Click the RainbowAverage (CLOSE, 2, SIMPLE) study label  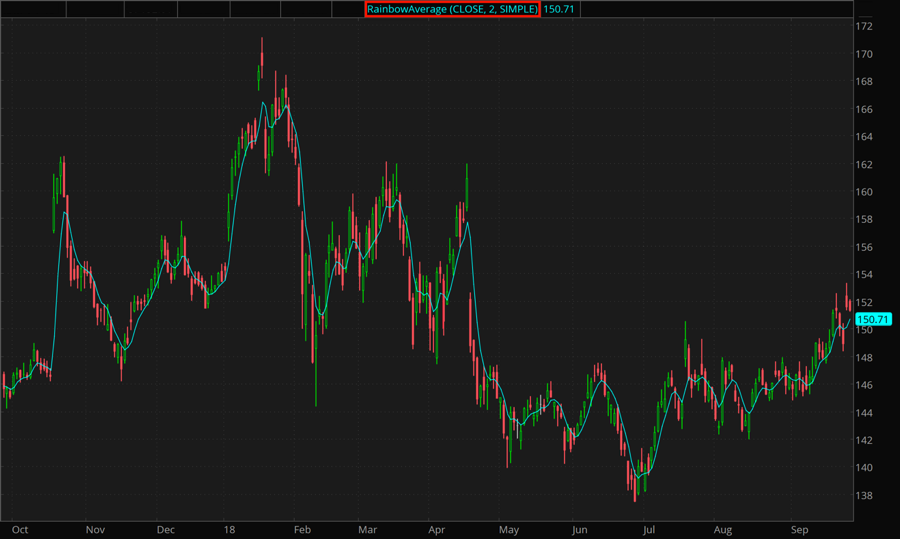point(452,9)
